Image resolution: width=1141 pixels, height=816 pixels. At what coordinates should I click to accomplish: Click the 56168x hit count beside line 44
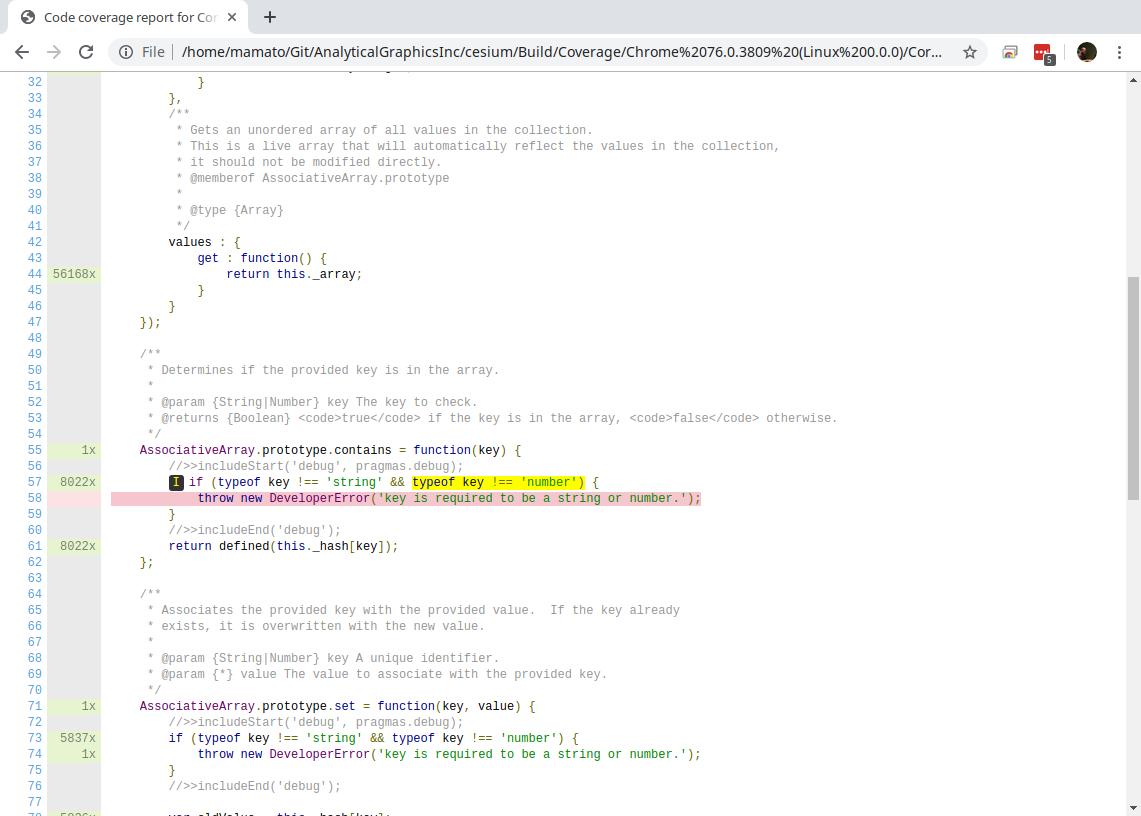[75, 273]
